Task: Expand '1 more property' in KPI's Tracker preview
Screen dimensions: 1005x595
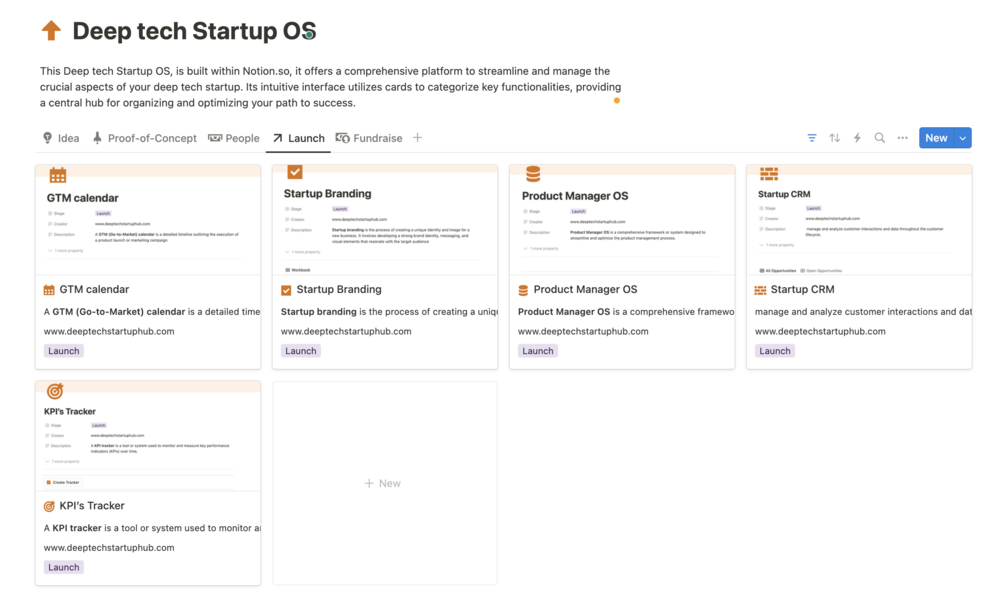Action: tap(65, 462)
